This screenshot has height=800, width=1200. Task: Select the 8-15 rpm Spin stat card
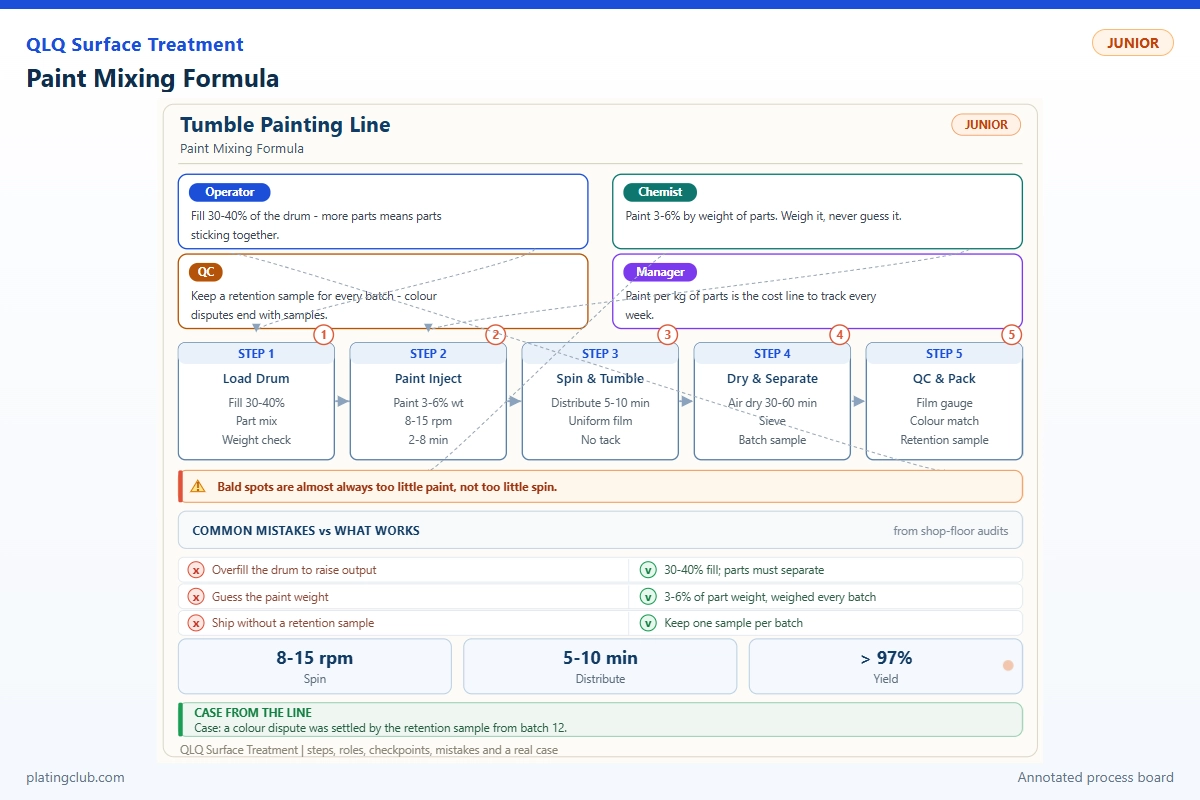coord(315,666)
